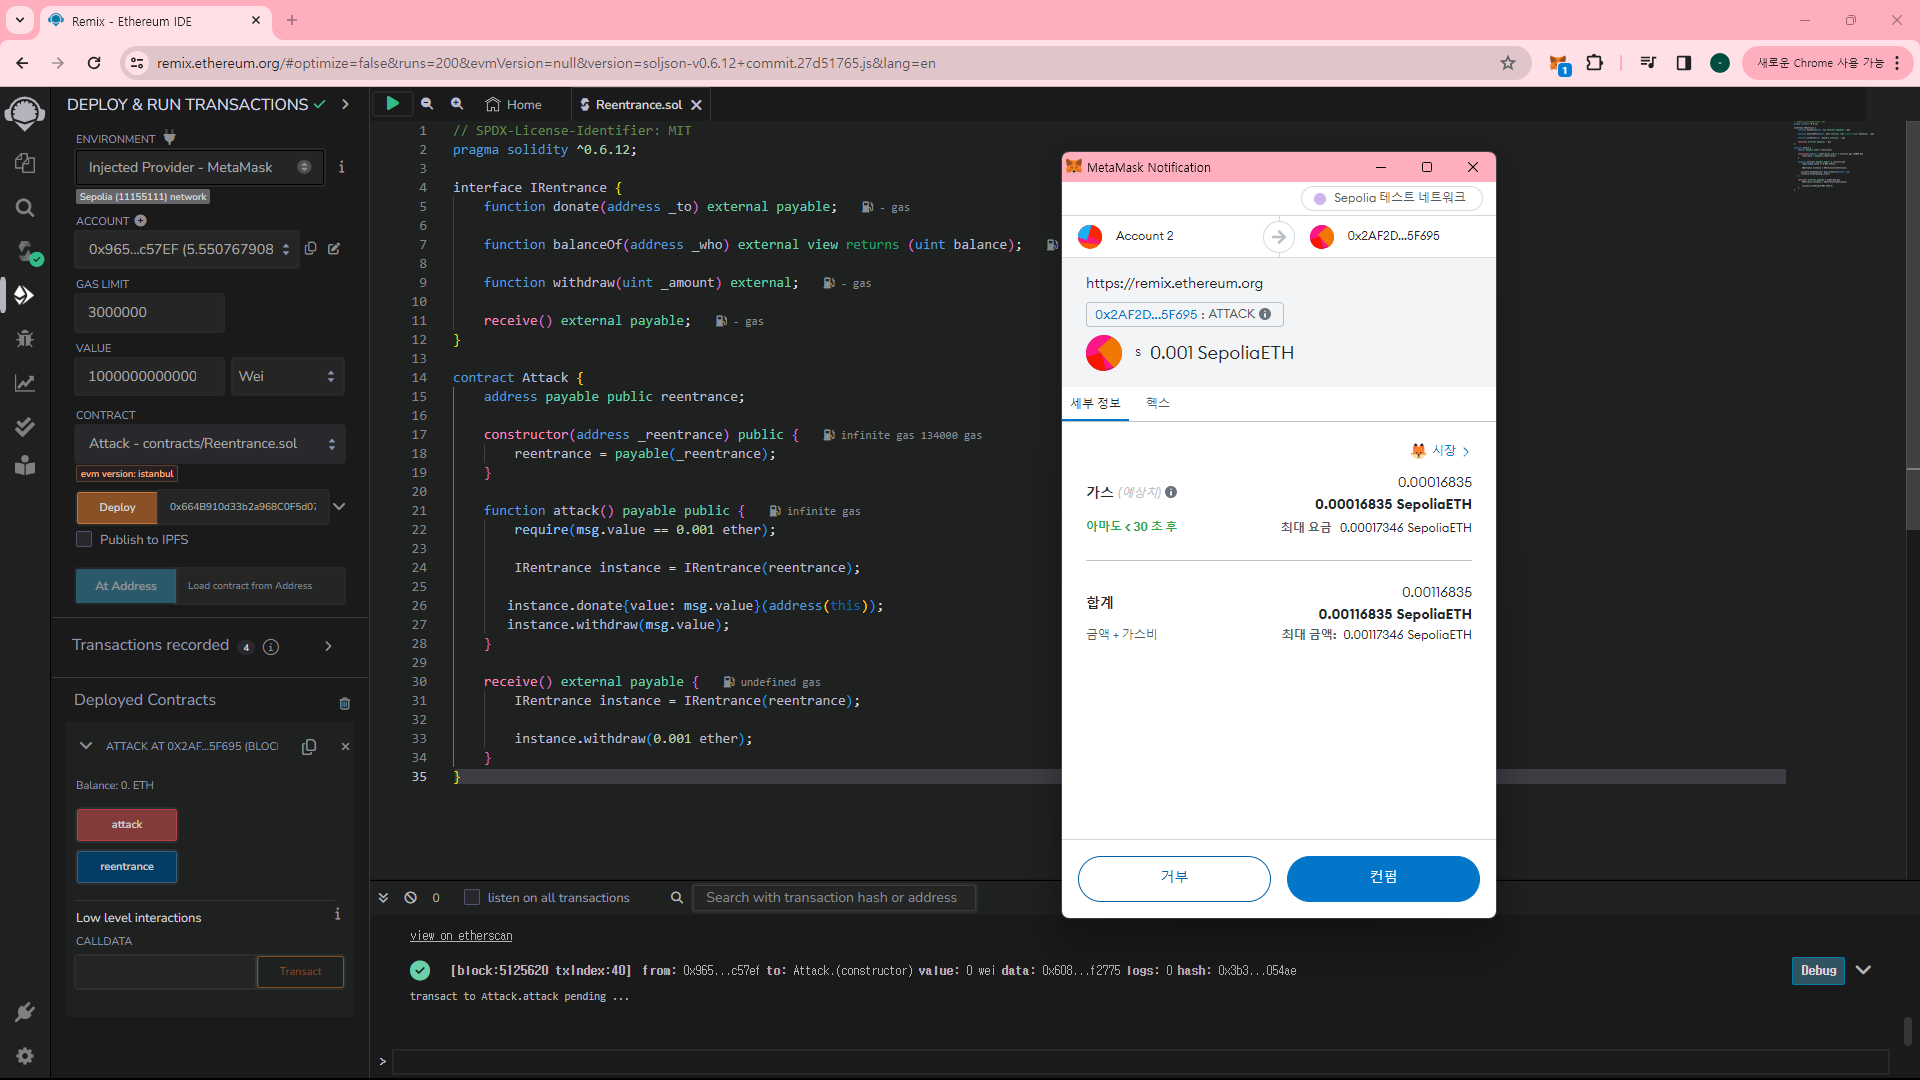The image size is (1920, 1080).
Task: Click the Transact button for calldata
Action: coord(301,972)
